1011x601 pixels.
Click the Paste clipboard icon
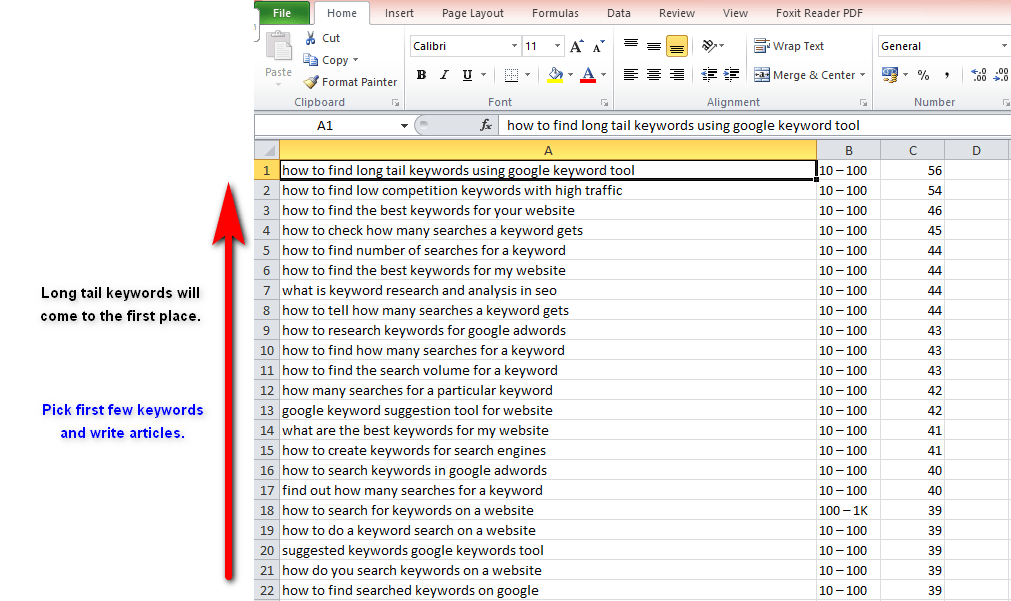pos(279,48)
